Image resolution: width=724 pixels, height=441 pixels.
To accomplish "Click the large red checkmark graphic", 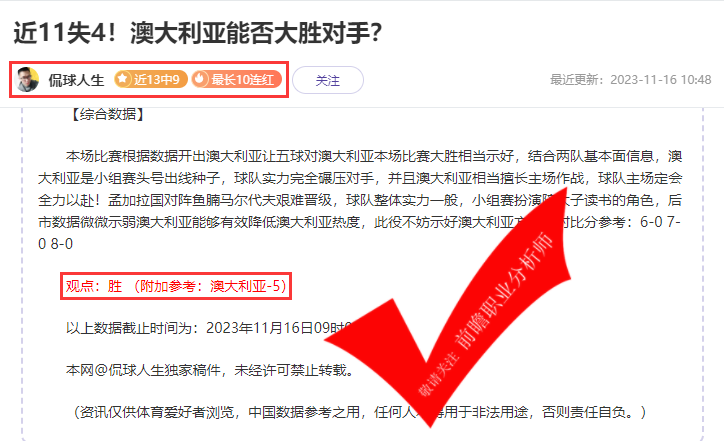I will pos(448,307).
